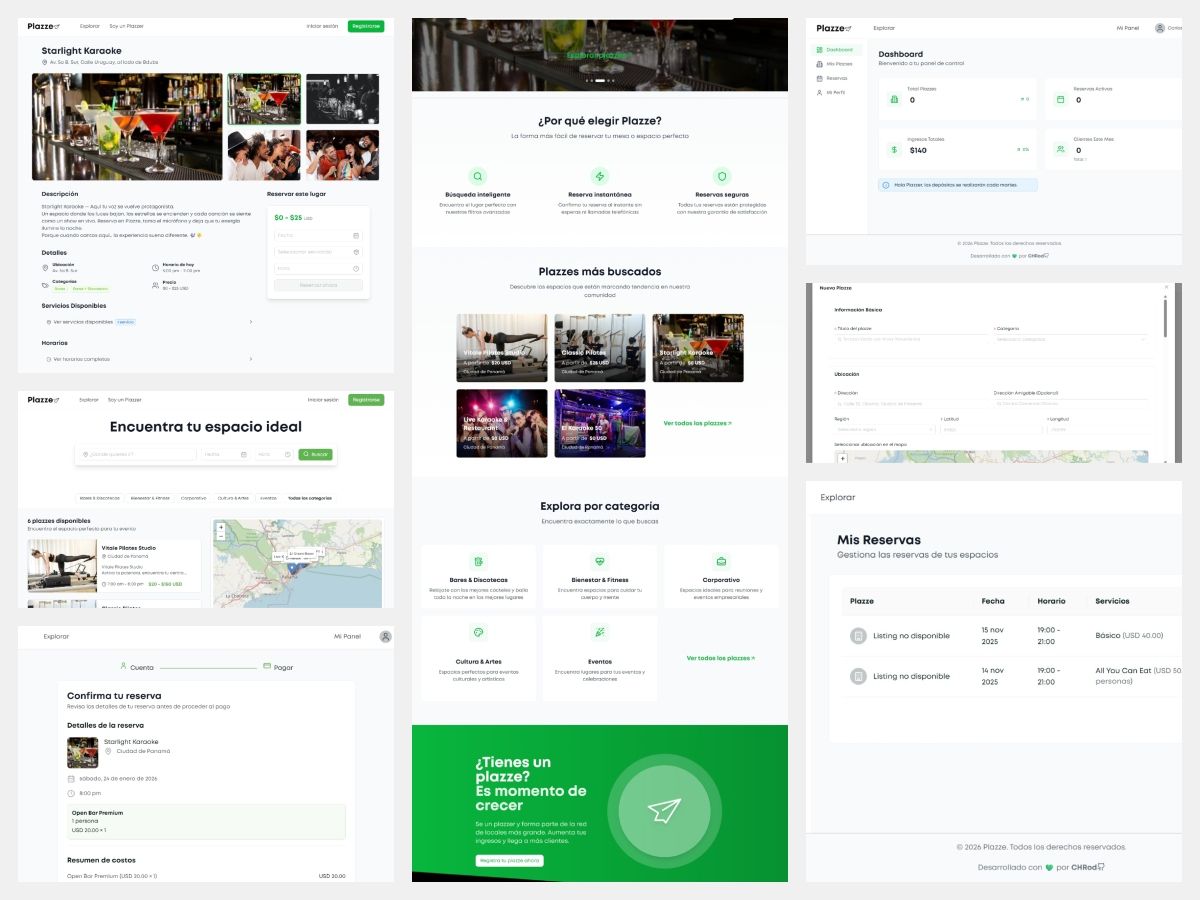Open the Fecha field in the search bar

pyautogui.click(x=225, y=454)
